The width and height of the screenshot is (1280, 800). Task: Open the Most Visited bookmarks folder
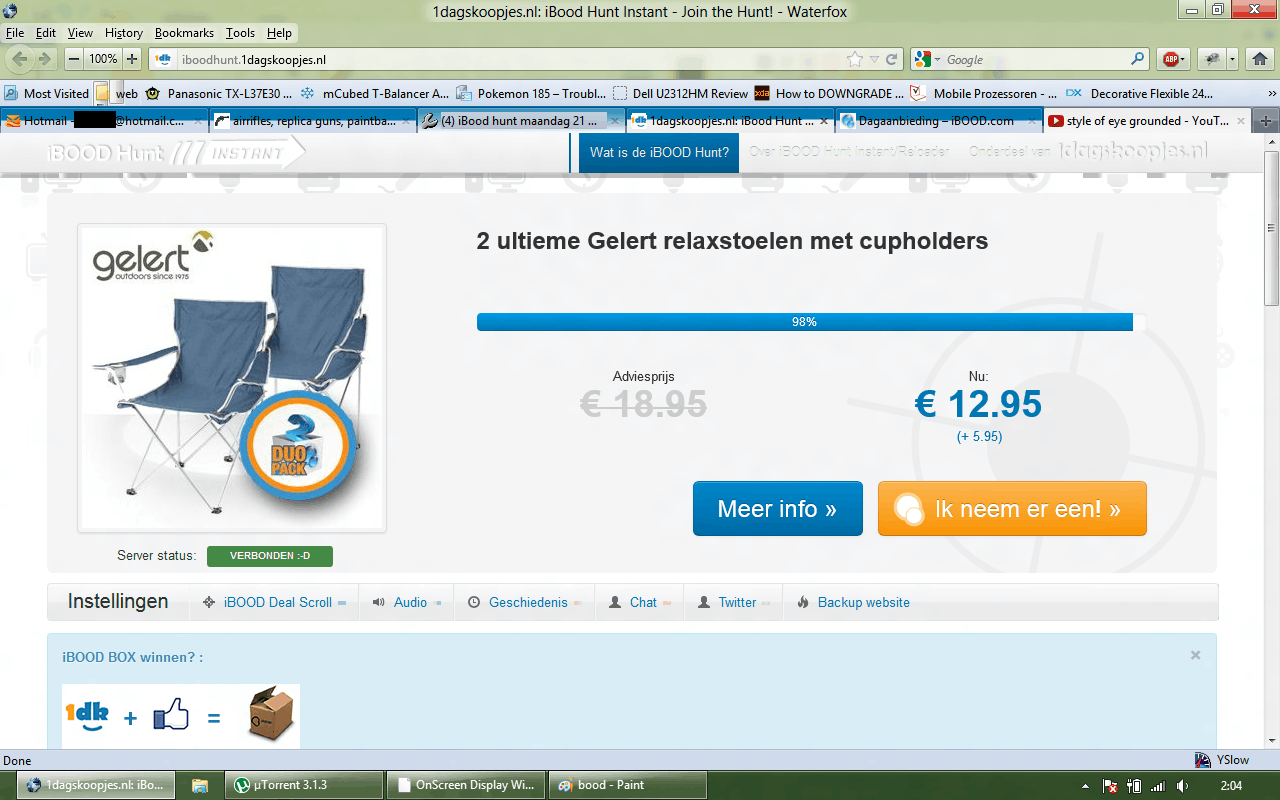(x=46, y=93)
